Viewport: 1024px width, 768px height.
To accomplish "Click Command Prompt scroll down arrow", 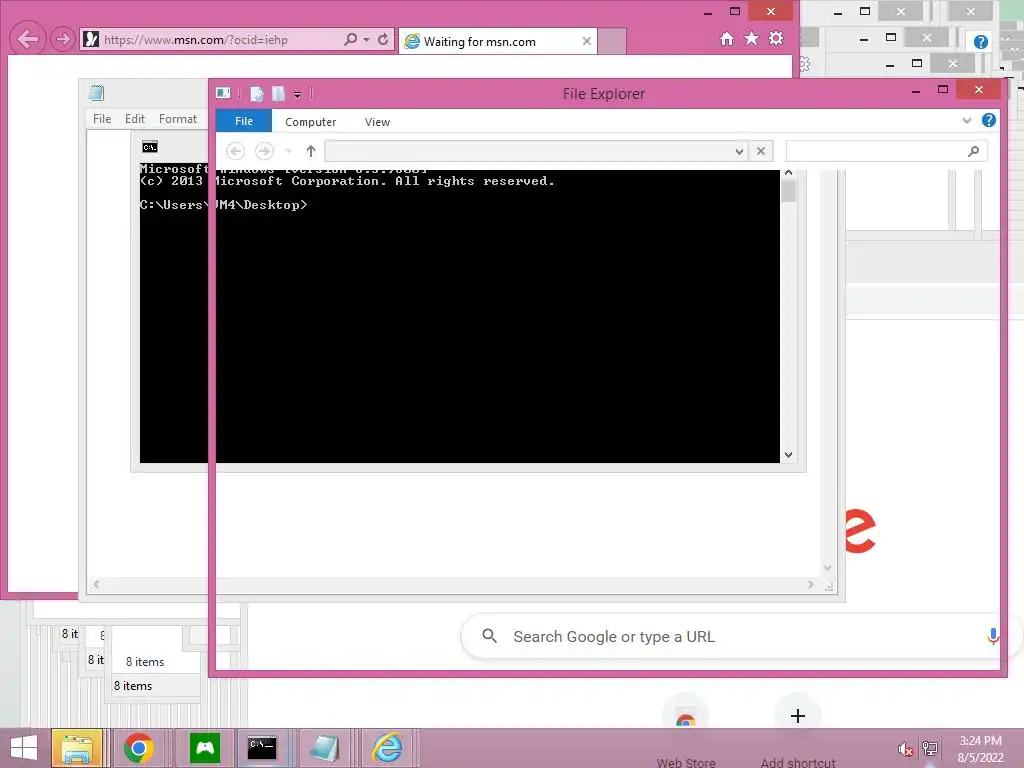I will pos(788,455).
